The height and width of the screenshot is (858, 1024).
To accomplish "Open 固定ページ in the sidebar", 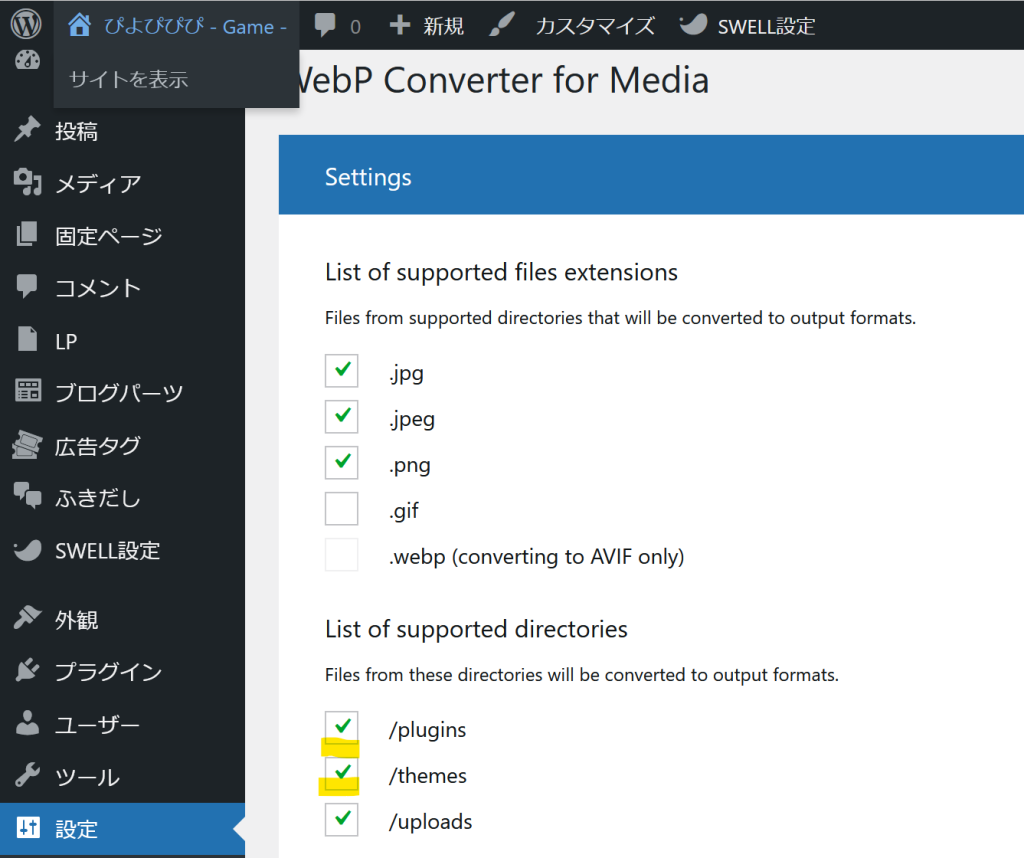I will pos(108,236).
